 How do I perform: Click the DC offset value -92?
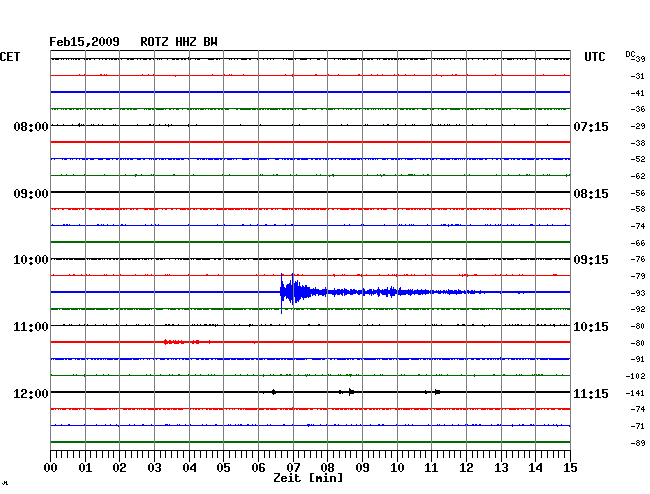(x=638, y=309)
